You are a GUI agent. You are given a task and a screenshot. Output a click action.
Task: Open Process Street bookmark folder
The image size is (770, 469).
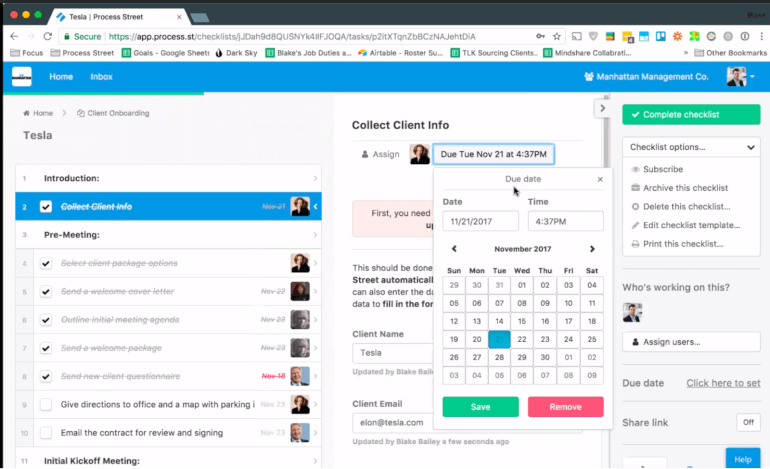pyautogui.click(x=82, y=53)
